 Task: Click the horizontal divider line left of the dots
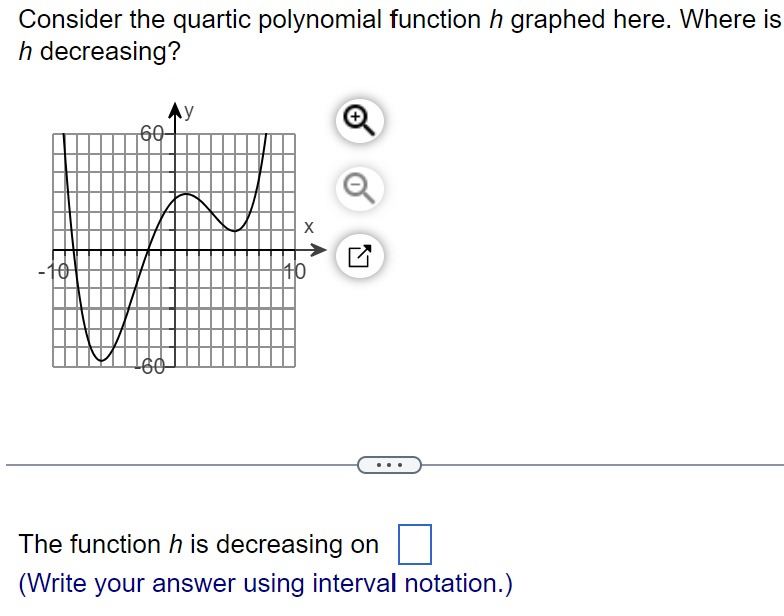click(x=182, y=465)
